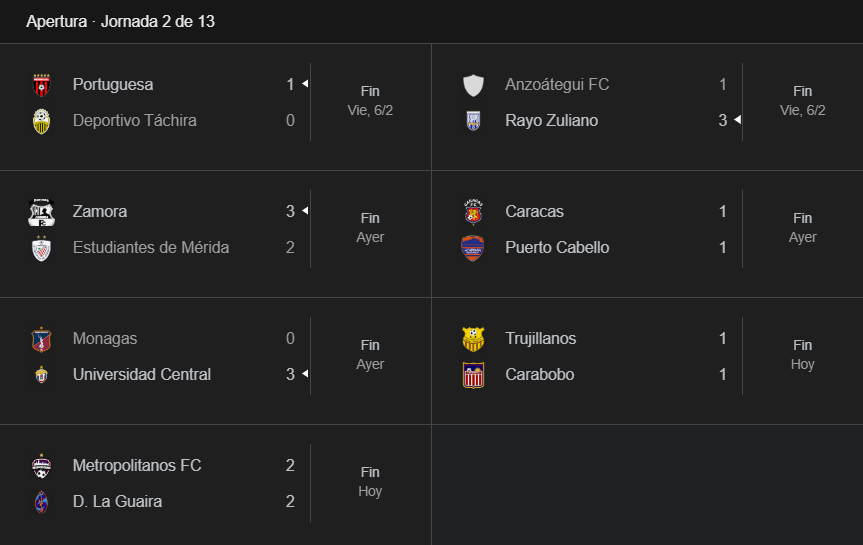Click the Rayo Zuliano crest icon

pos(473,121)
